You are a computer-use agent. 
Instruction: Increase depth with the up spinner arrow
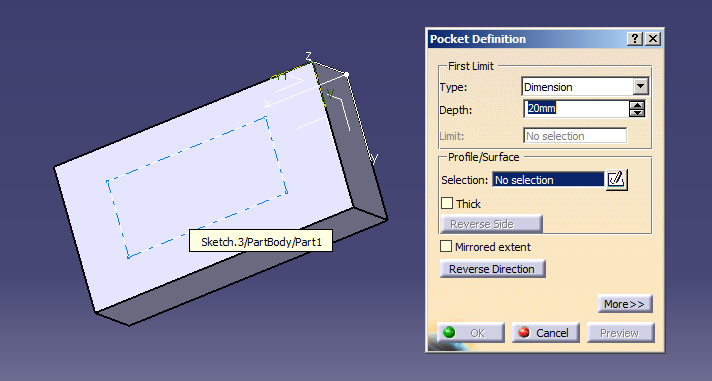click(637, 105)
